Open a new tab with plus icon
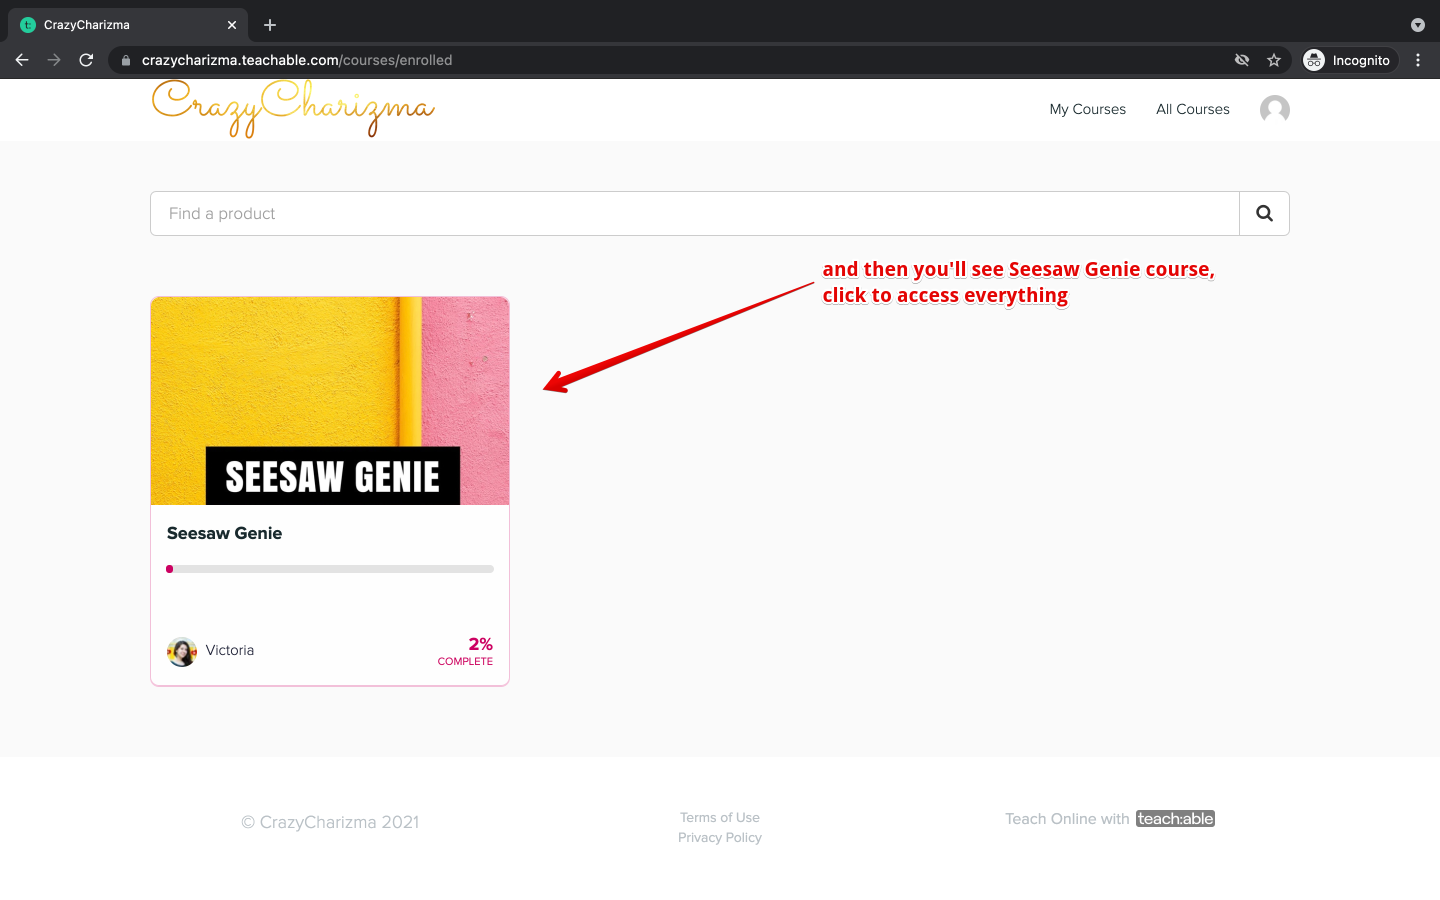 pos(270,25)
